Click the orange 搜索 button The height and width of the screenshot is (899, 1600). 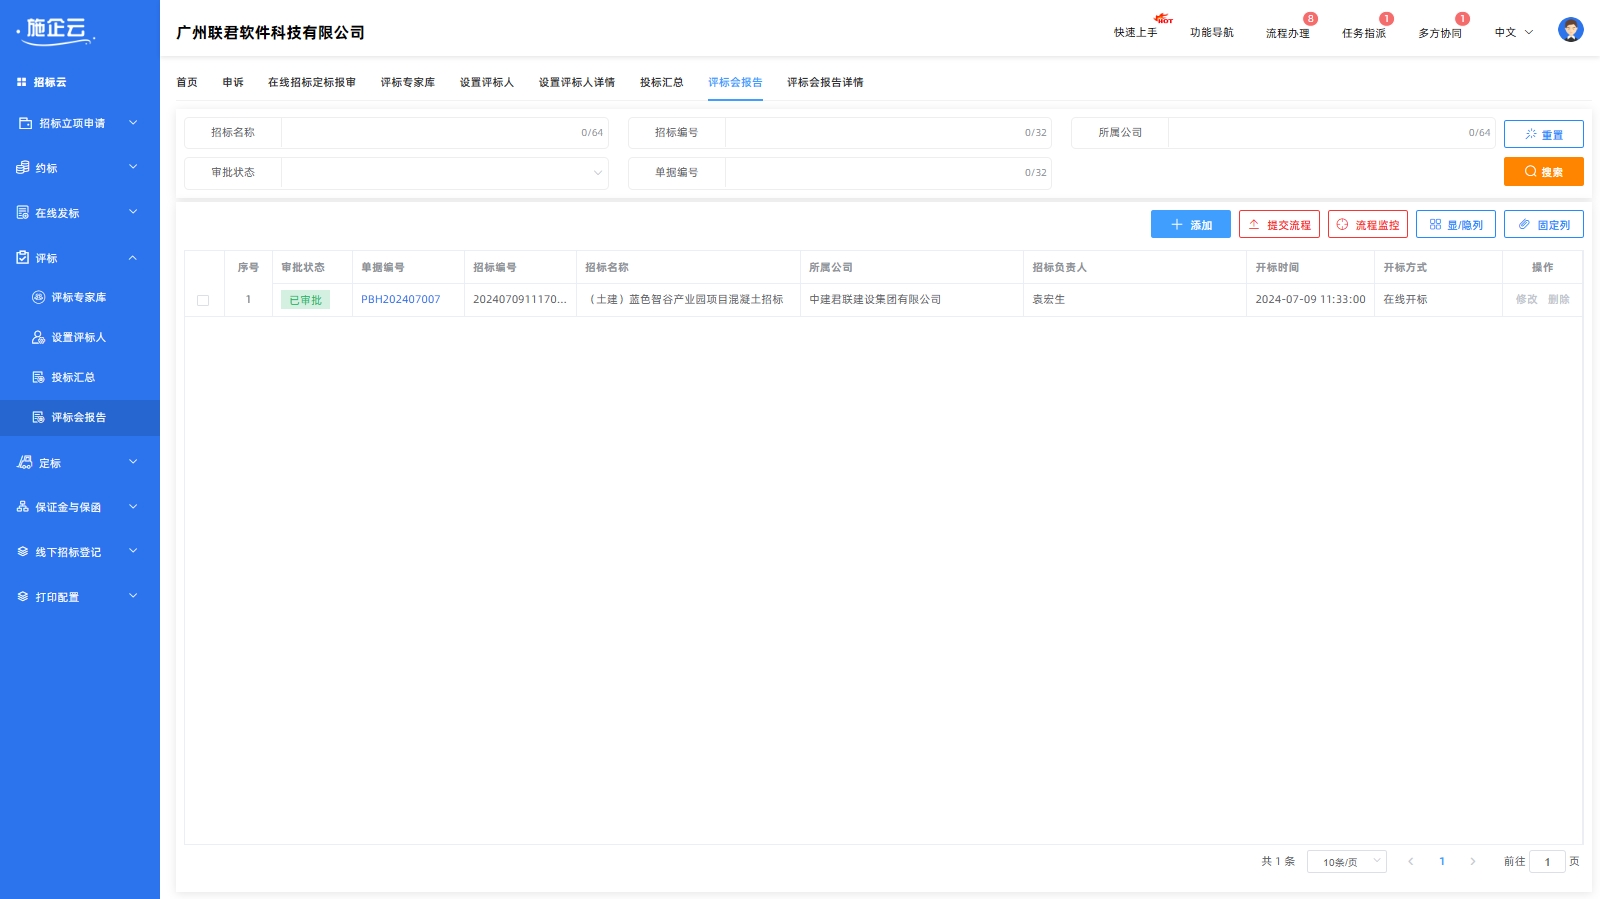click(1543, 172)
